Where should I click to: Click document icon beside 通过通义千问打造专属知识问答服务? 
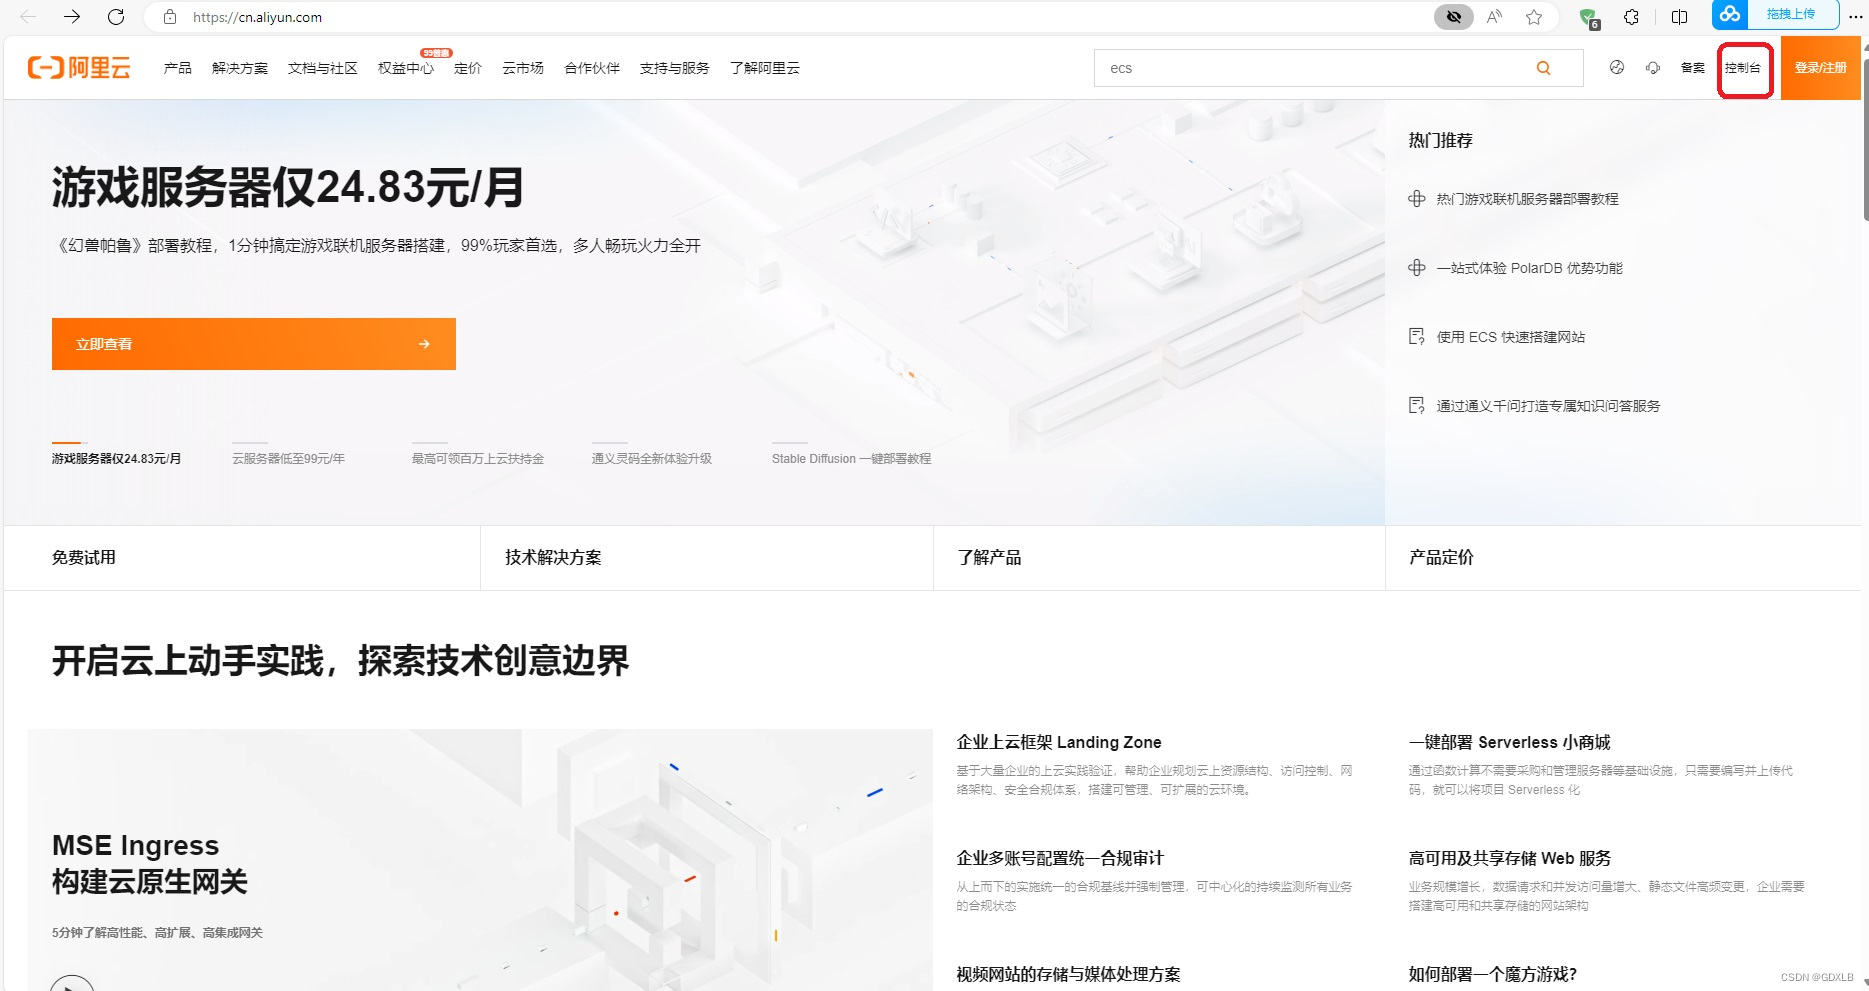pos(1417,406)
